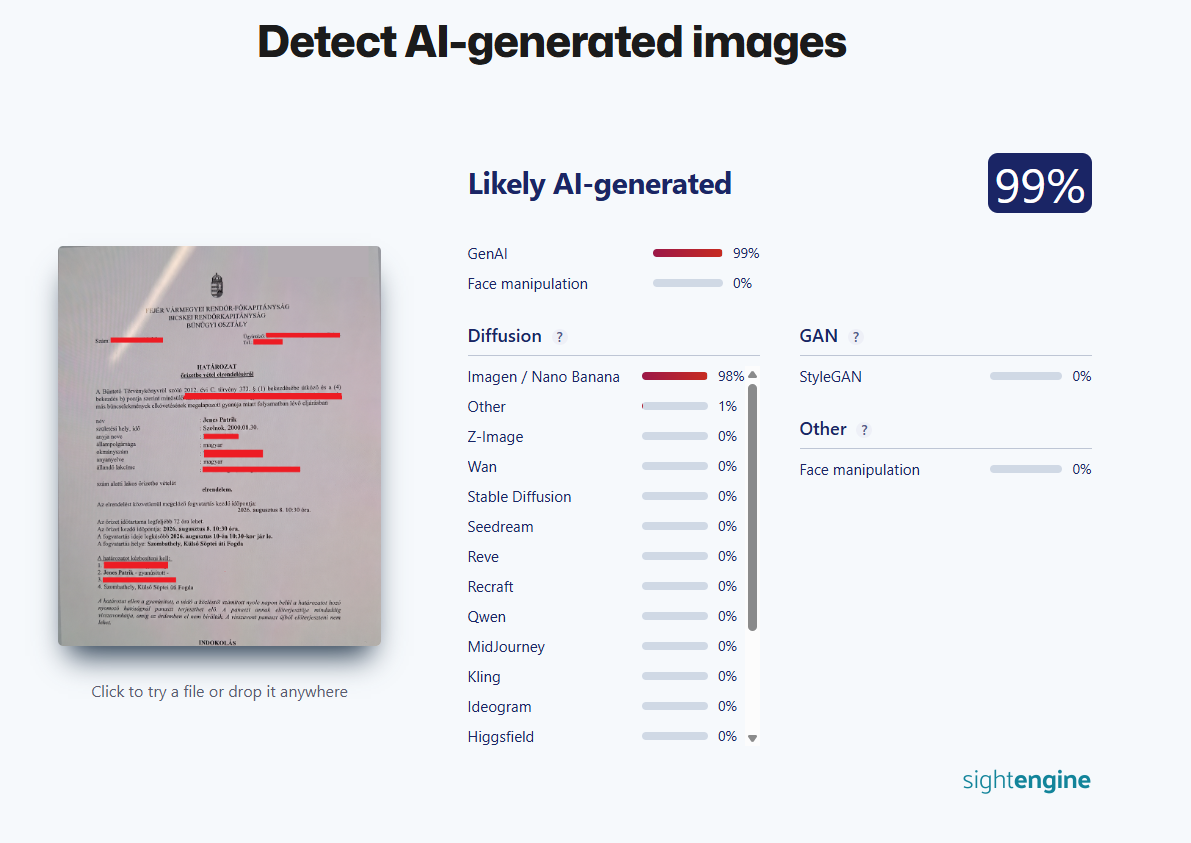Select the 'Z-Image' row label

click(495, 437)
